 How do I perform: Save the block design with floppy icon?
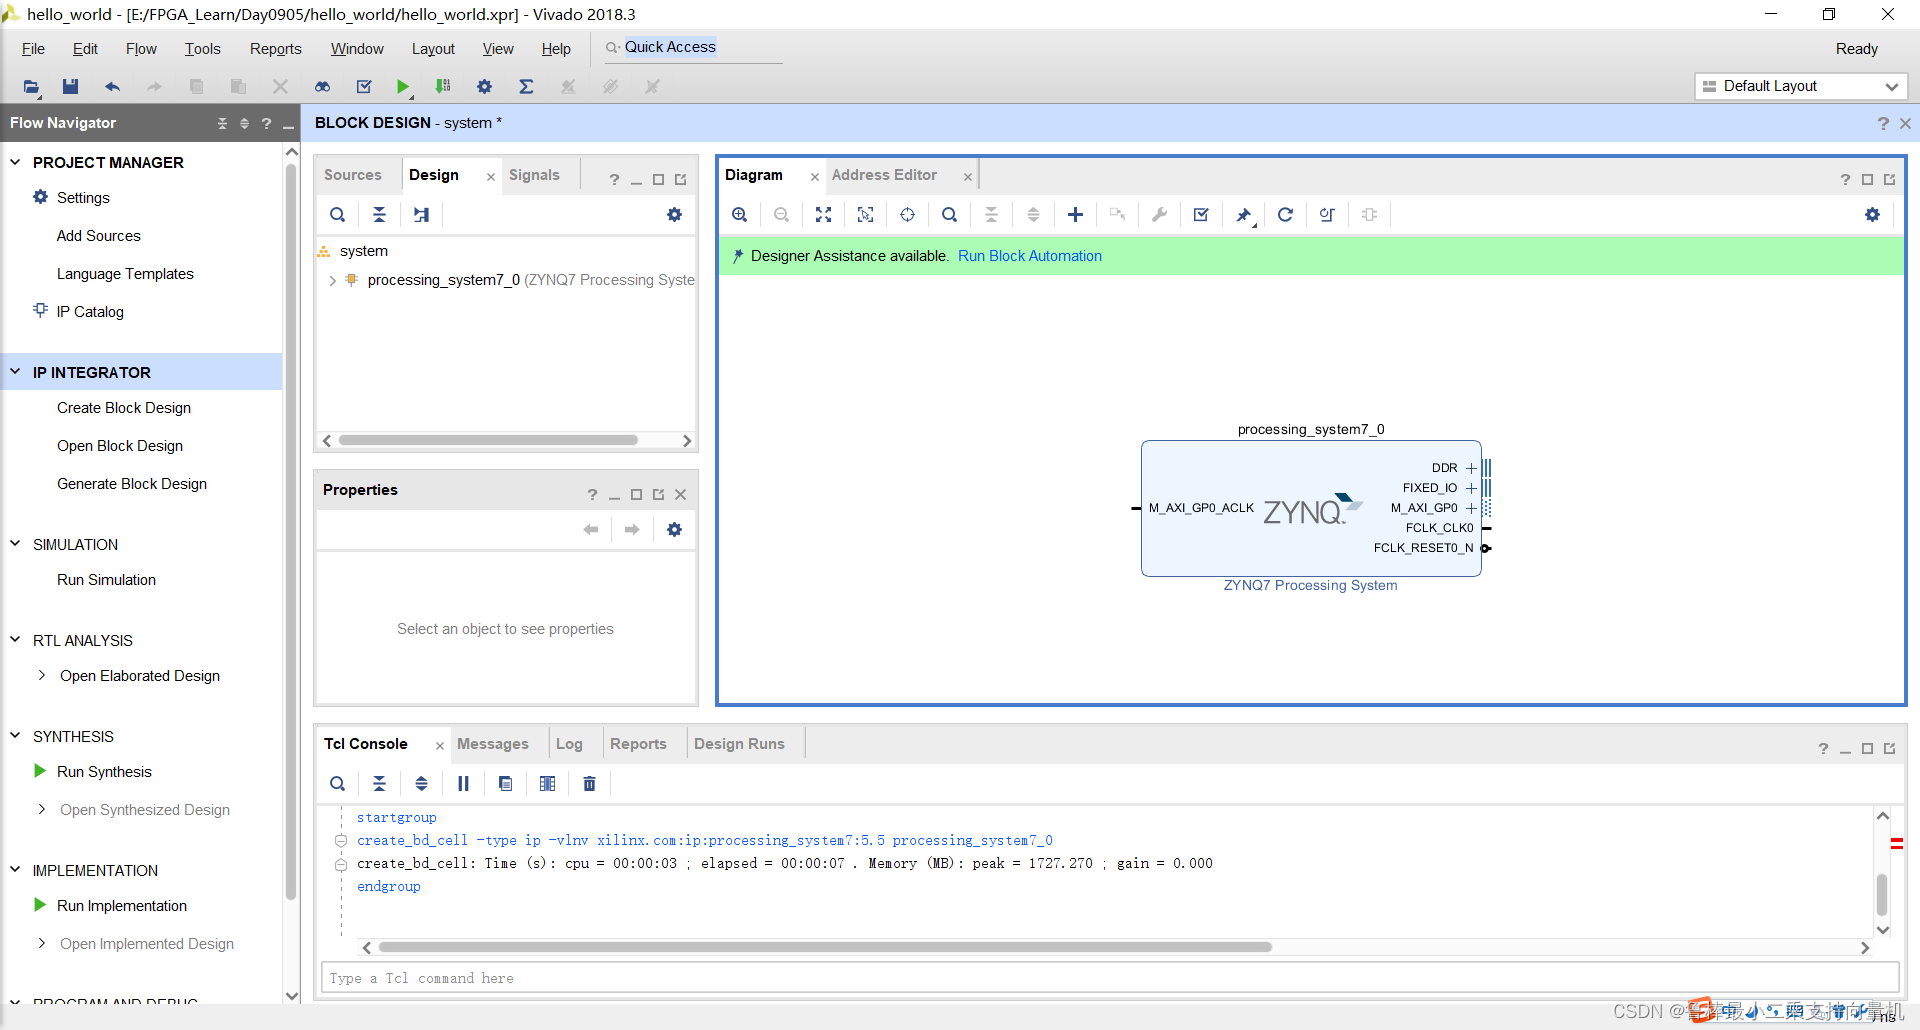point(70,87)
